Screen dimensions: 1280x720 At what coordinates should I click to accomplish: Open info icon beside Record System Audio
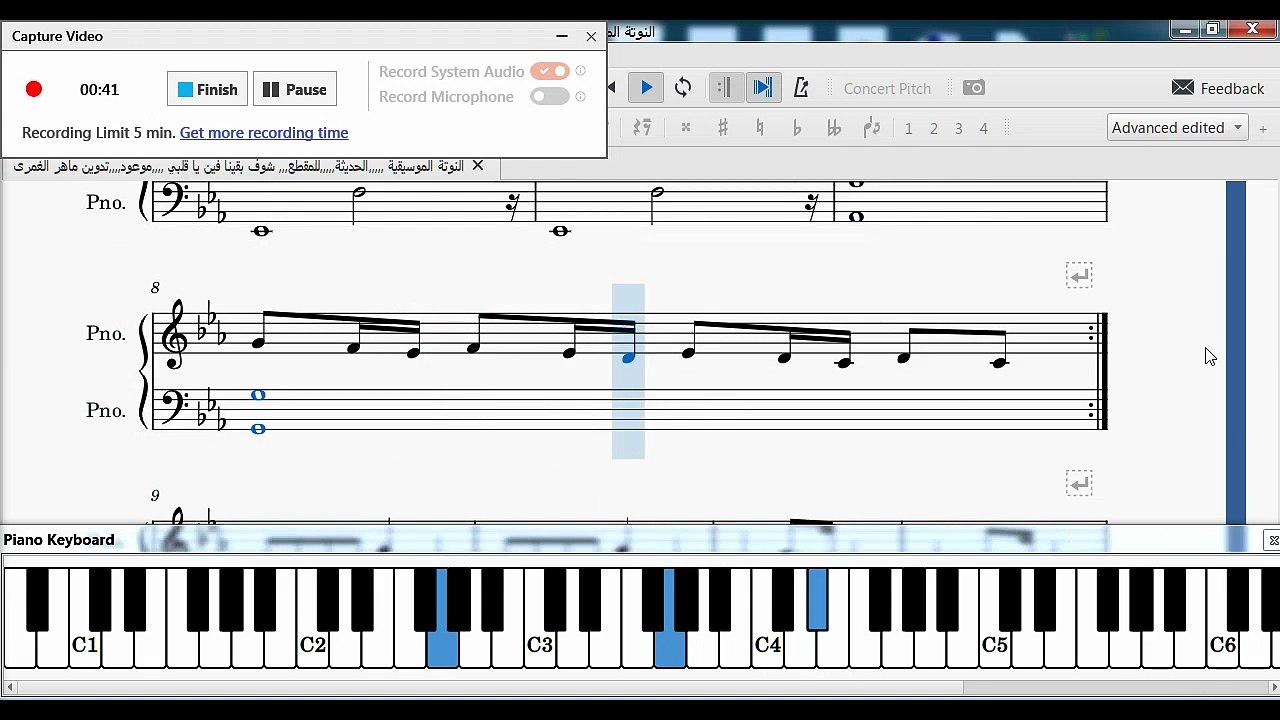click(581, 71)
